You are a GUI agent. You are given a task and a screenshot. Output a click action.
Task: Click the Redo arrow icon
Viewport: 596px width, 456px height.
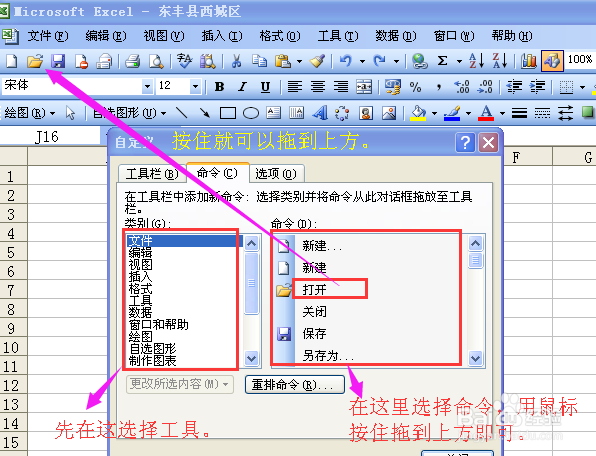(x=379, y=61)
